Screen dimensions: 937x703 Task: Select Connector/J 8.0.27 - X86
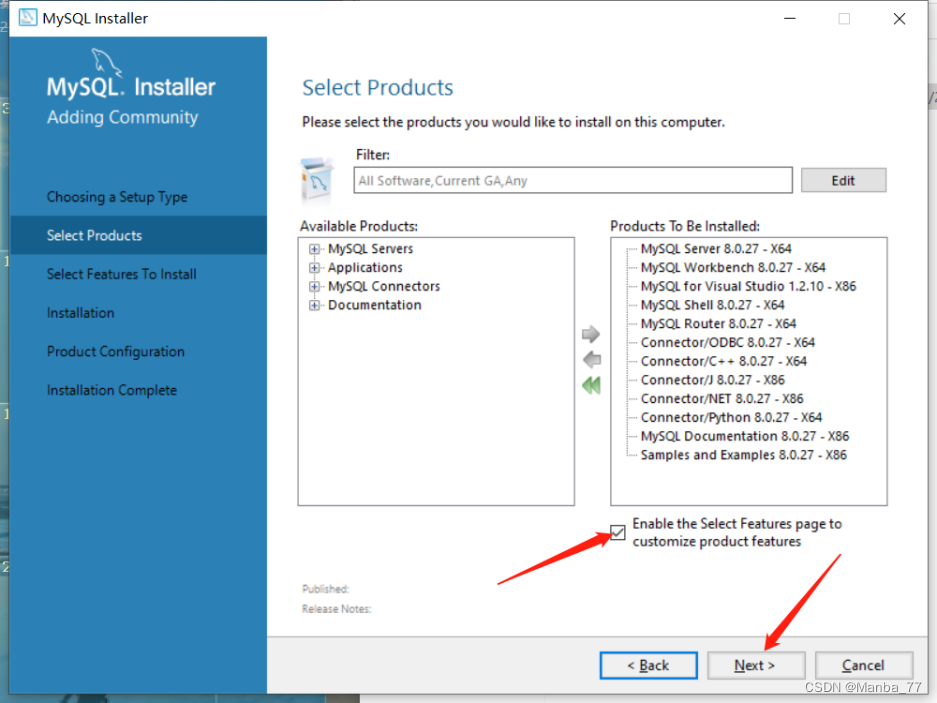tap(712, 380)
